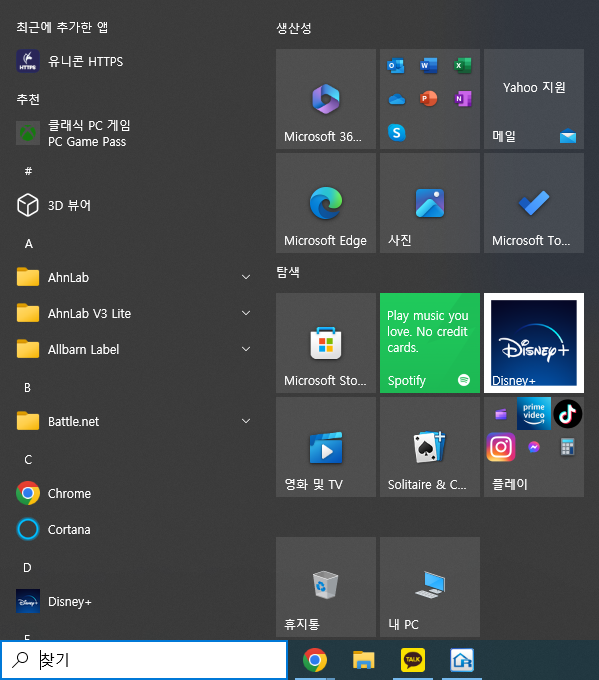Open PowerPoint in the Office tile folder

click(x=429, y=99)
